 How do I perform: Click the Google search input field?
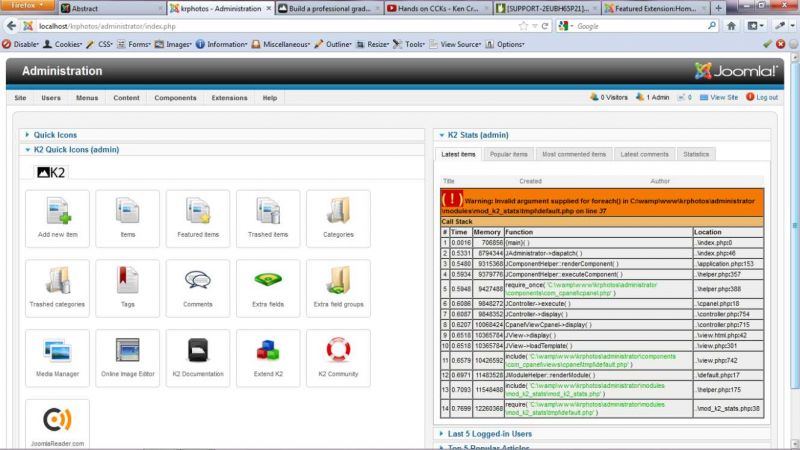click(640, 26)
